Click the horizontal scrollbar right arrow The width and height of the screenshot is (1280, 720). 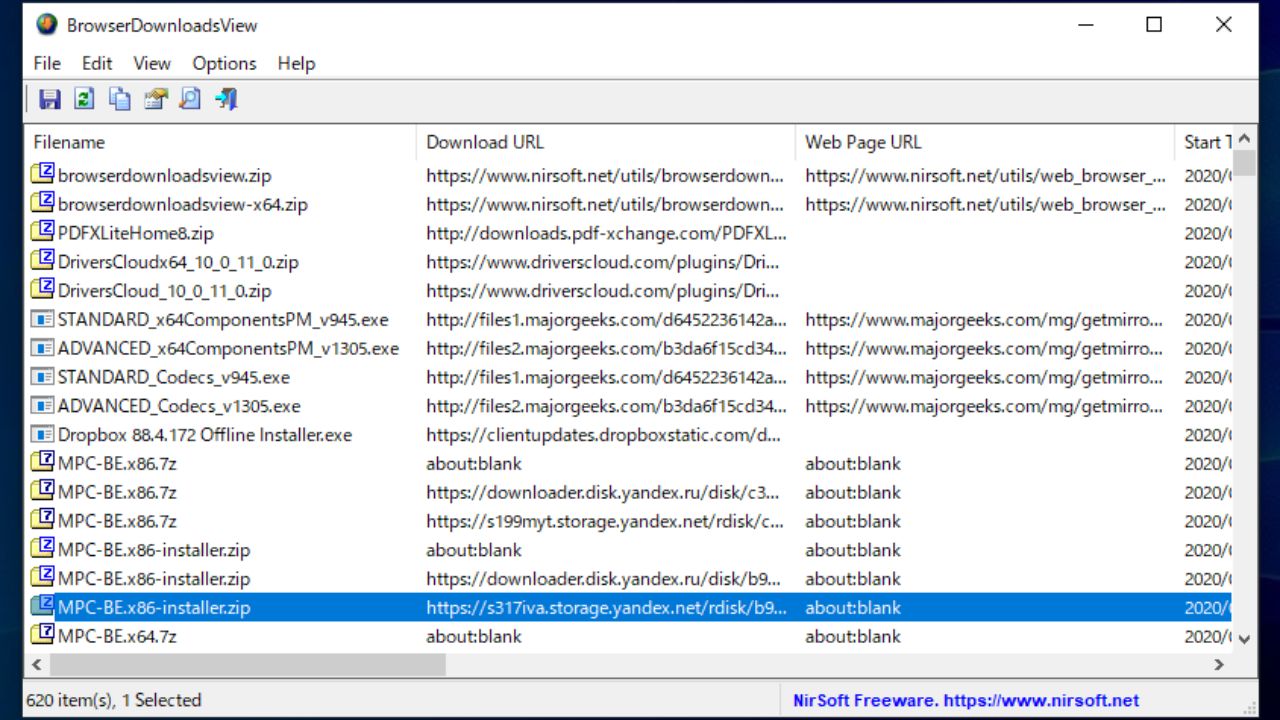[1219, 664]
